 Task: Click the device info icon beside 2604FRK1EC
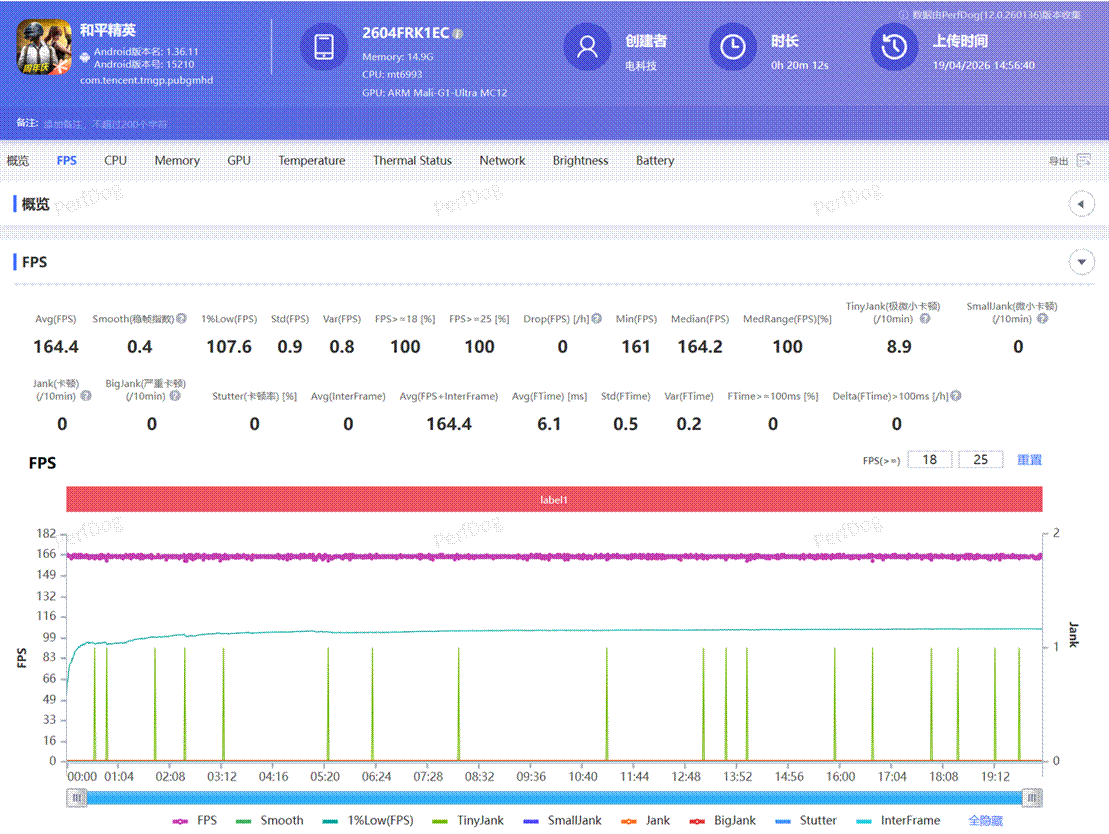458,34
